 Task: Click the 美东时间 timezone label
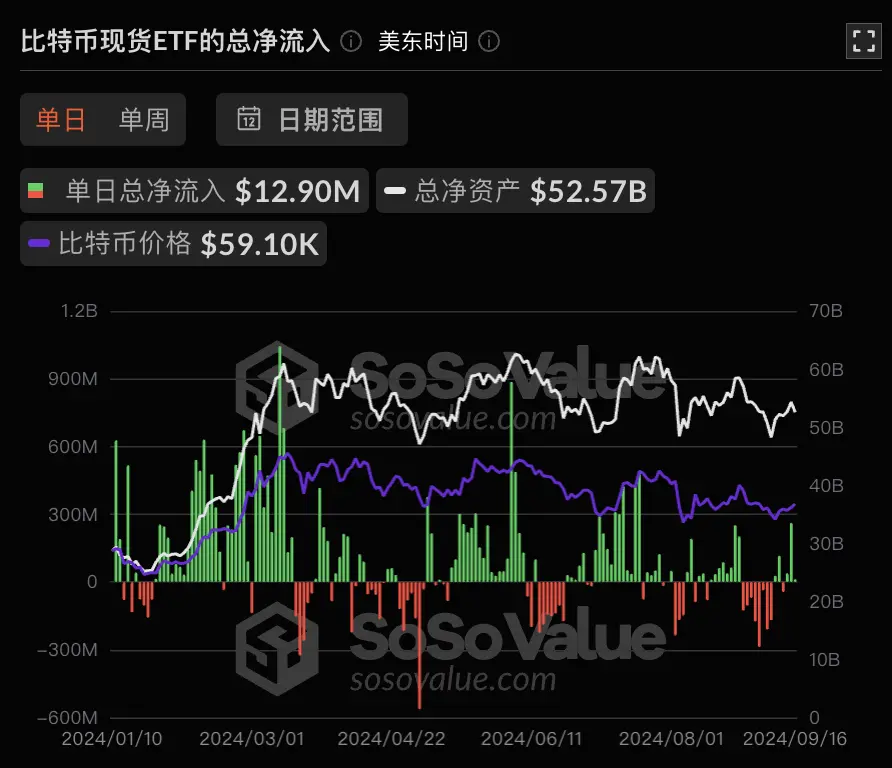pos(422,41)
